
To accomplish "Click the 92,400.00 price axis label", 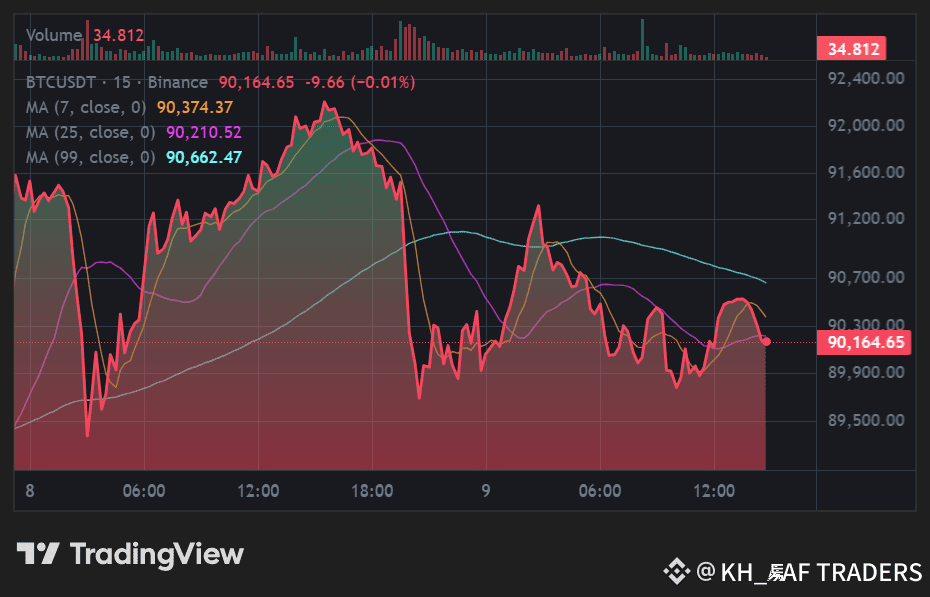I will [866, 78].
